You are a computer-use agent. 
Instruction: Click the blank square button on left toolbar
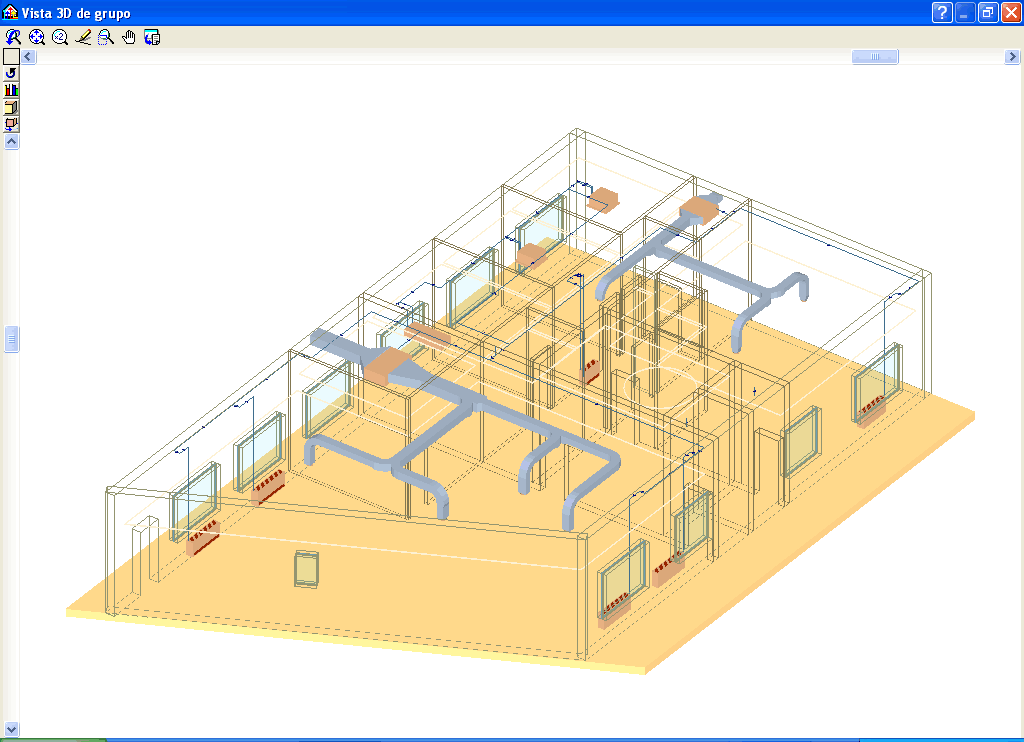(11, 56)
